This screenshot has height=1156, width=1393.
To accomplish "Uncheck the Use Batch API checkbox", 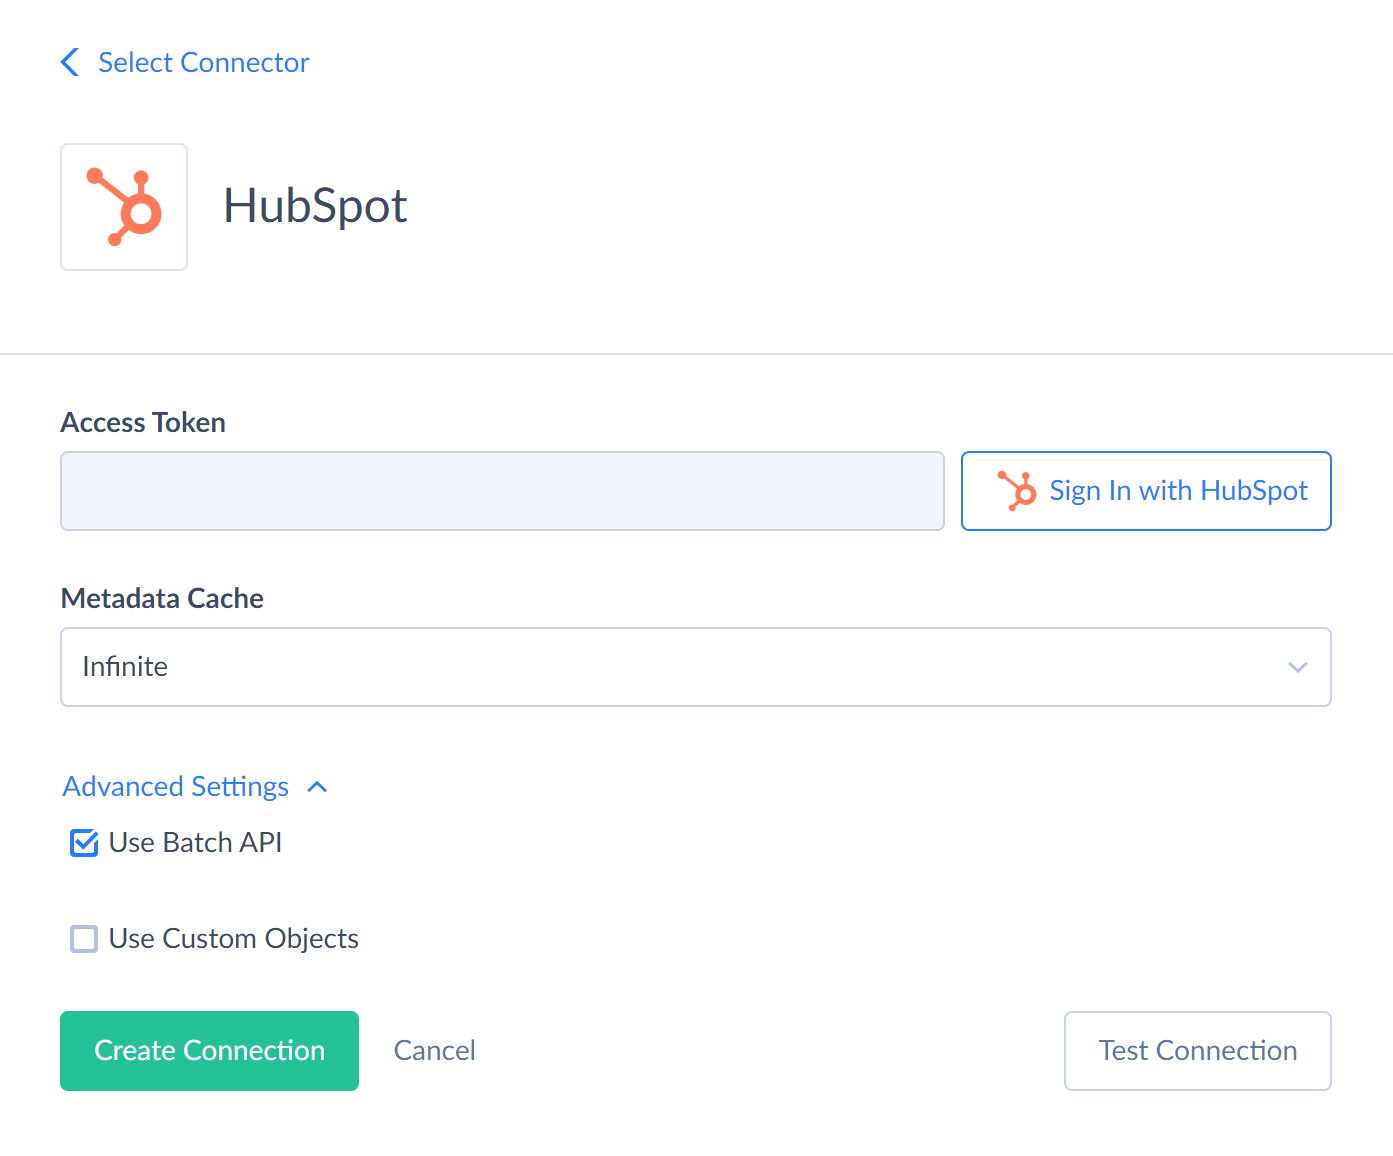I will point(84,843).
